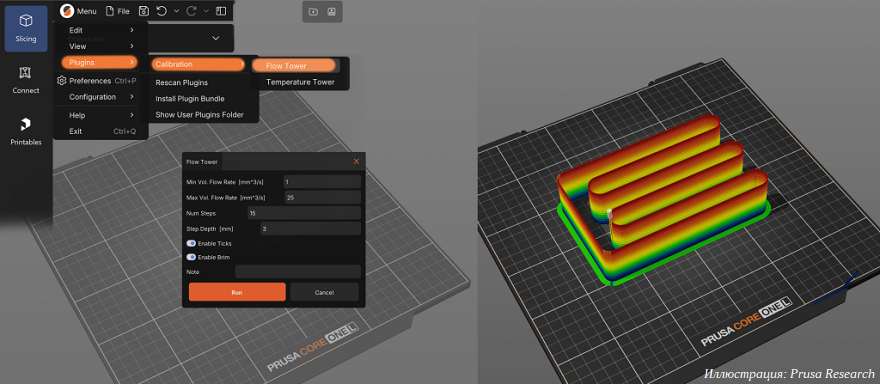This screenshot has width=880, height=384.
Task: Open the undo history dropdown arrow
Action: 177,11
